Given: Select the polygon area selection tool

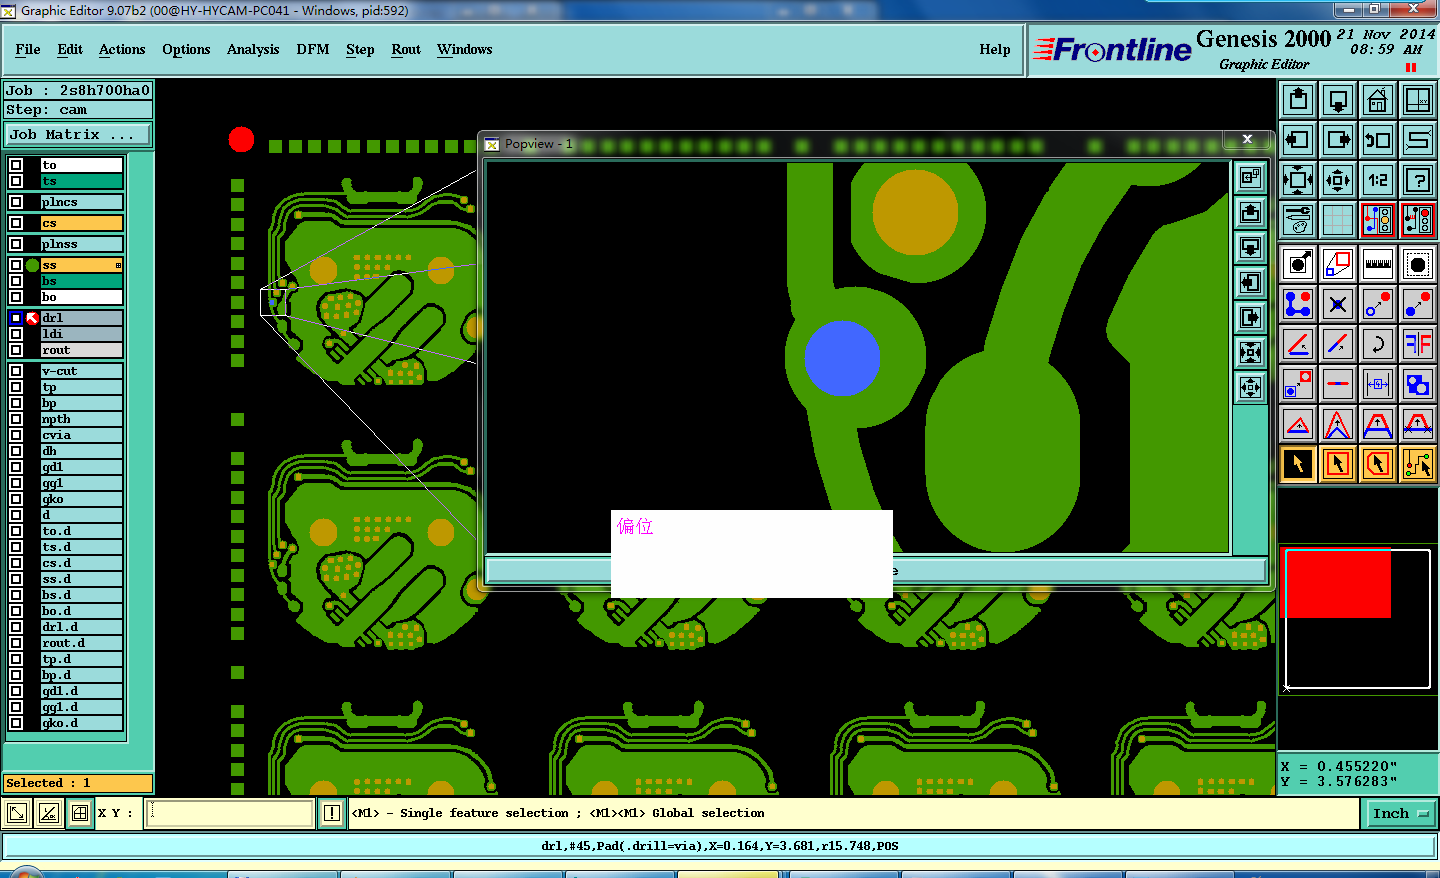Looking at the screenshot, I should tap(1378, 464).
